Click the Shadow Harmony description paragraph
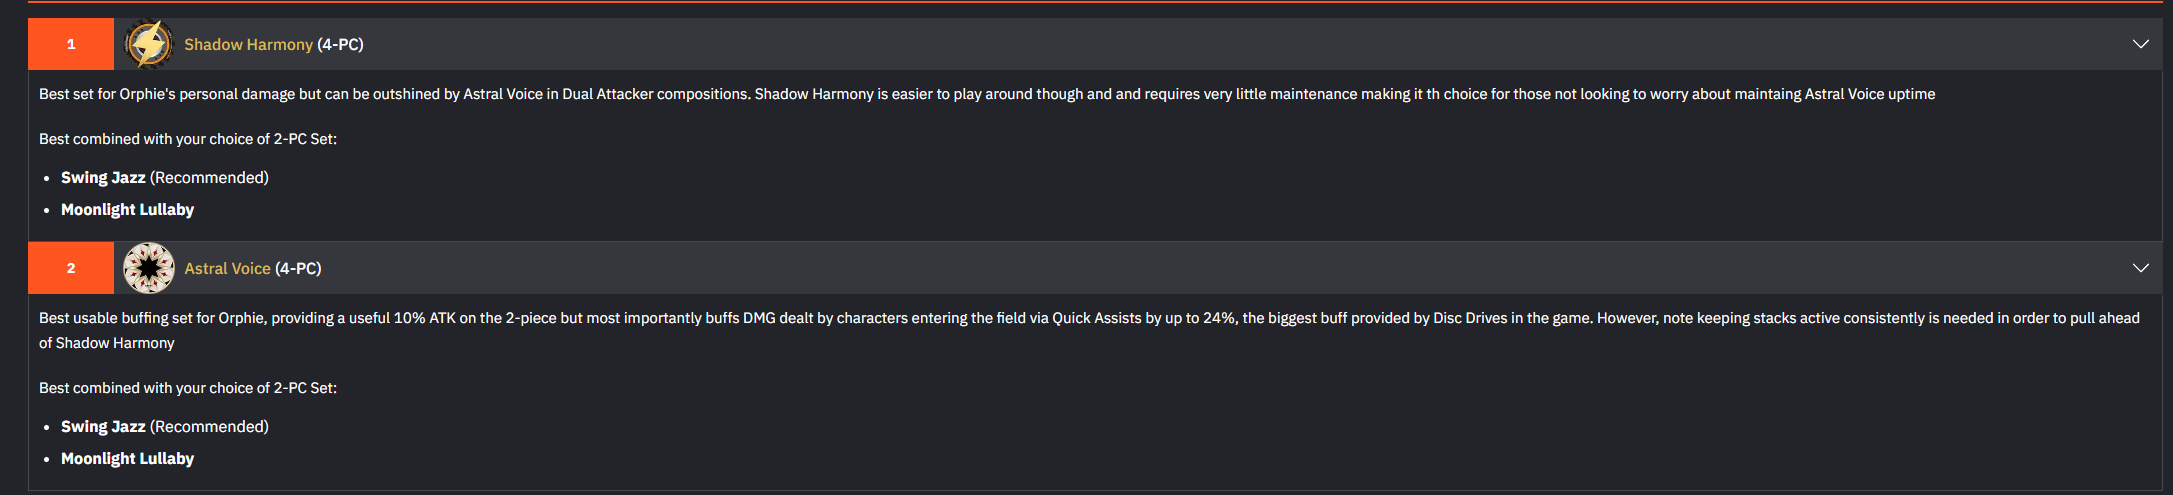 (x=987, y=94)
